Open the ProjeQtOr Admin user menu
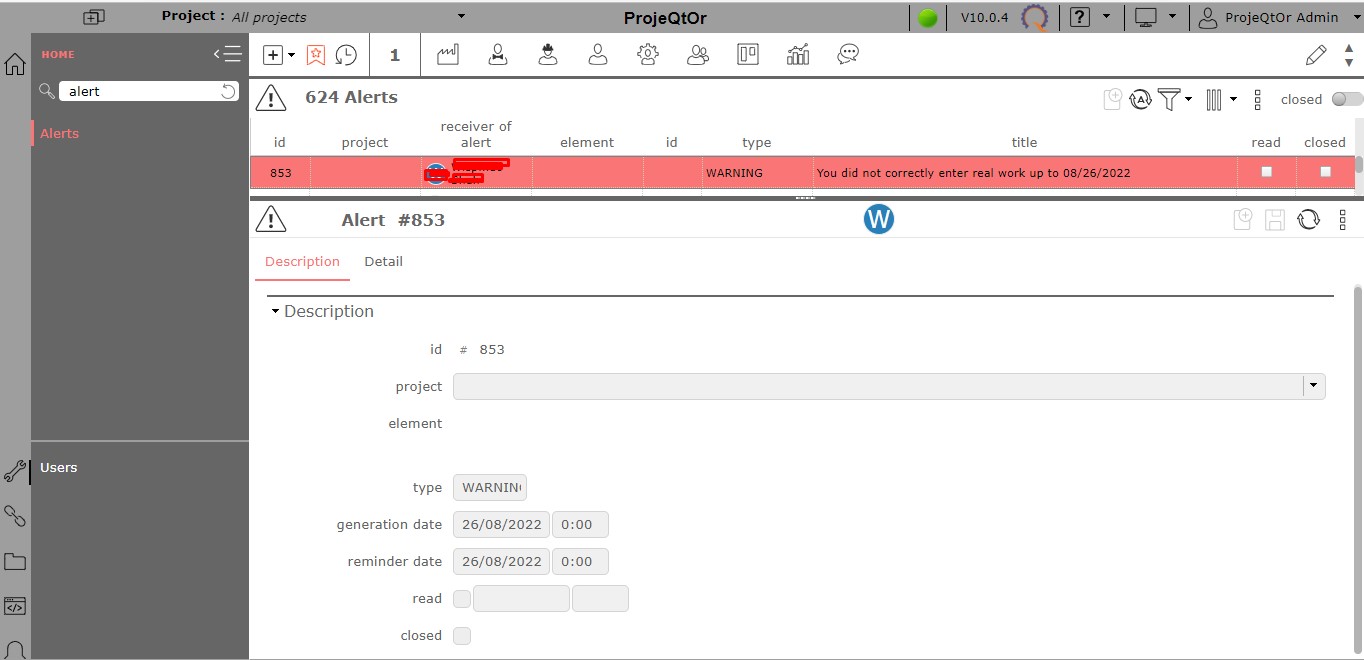 [x=1267, y=17]
